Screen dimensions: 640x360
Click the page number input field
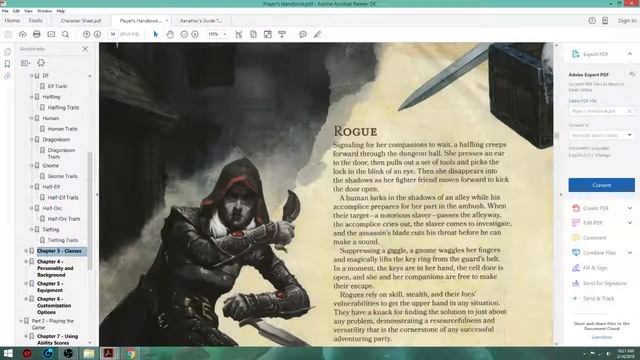113,34
